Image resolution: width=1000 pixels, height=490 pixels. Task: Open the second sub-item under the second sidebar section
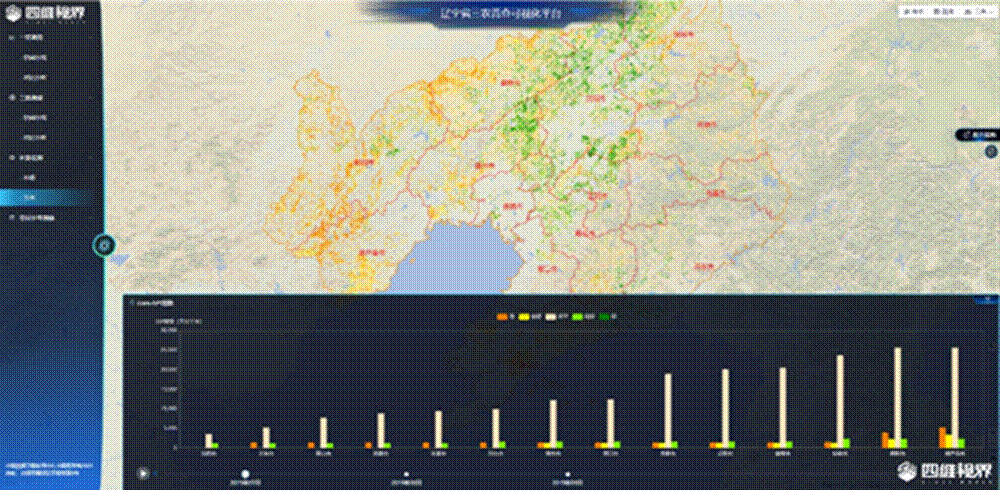[35, 137]
